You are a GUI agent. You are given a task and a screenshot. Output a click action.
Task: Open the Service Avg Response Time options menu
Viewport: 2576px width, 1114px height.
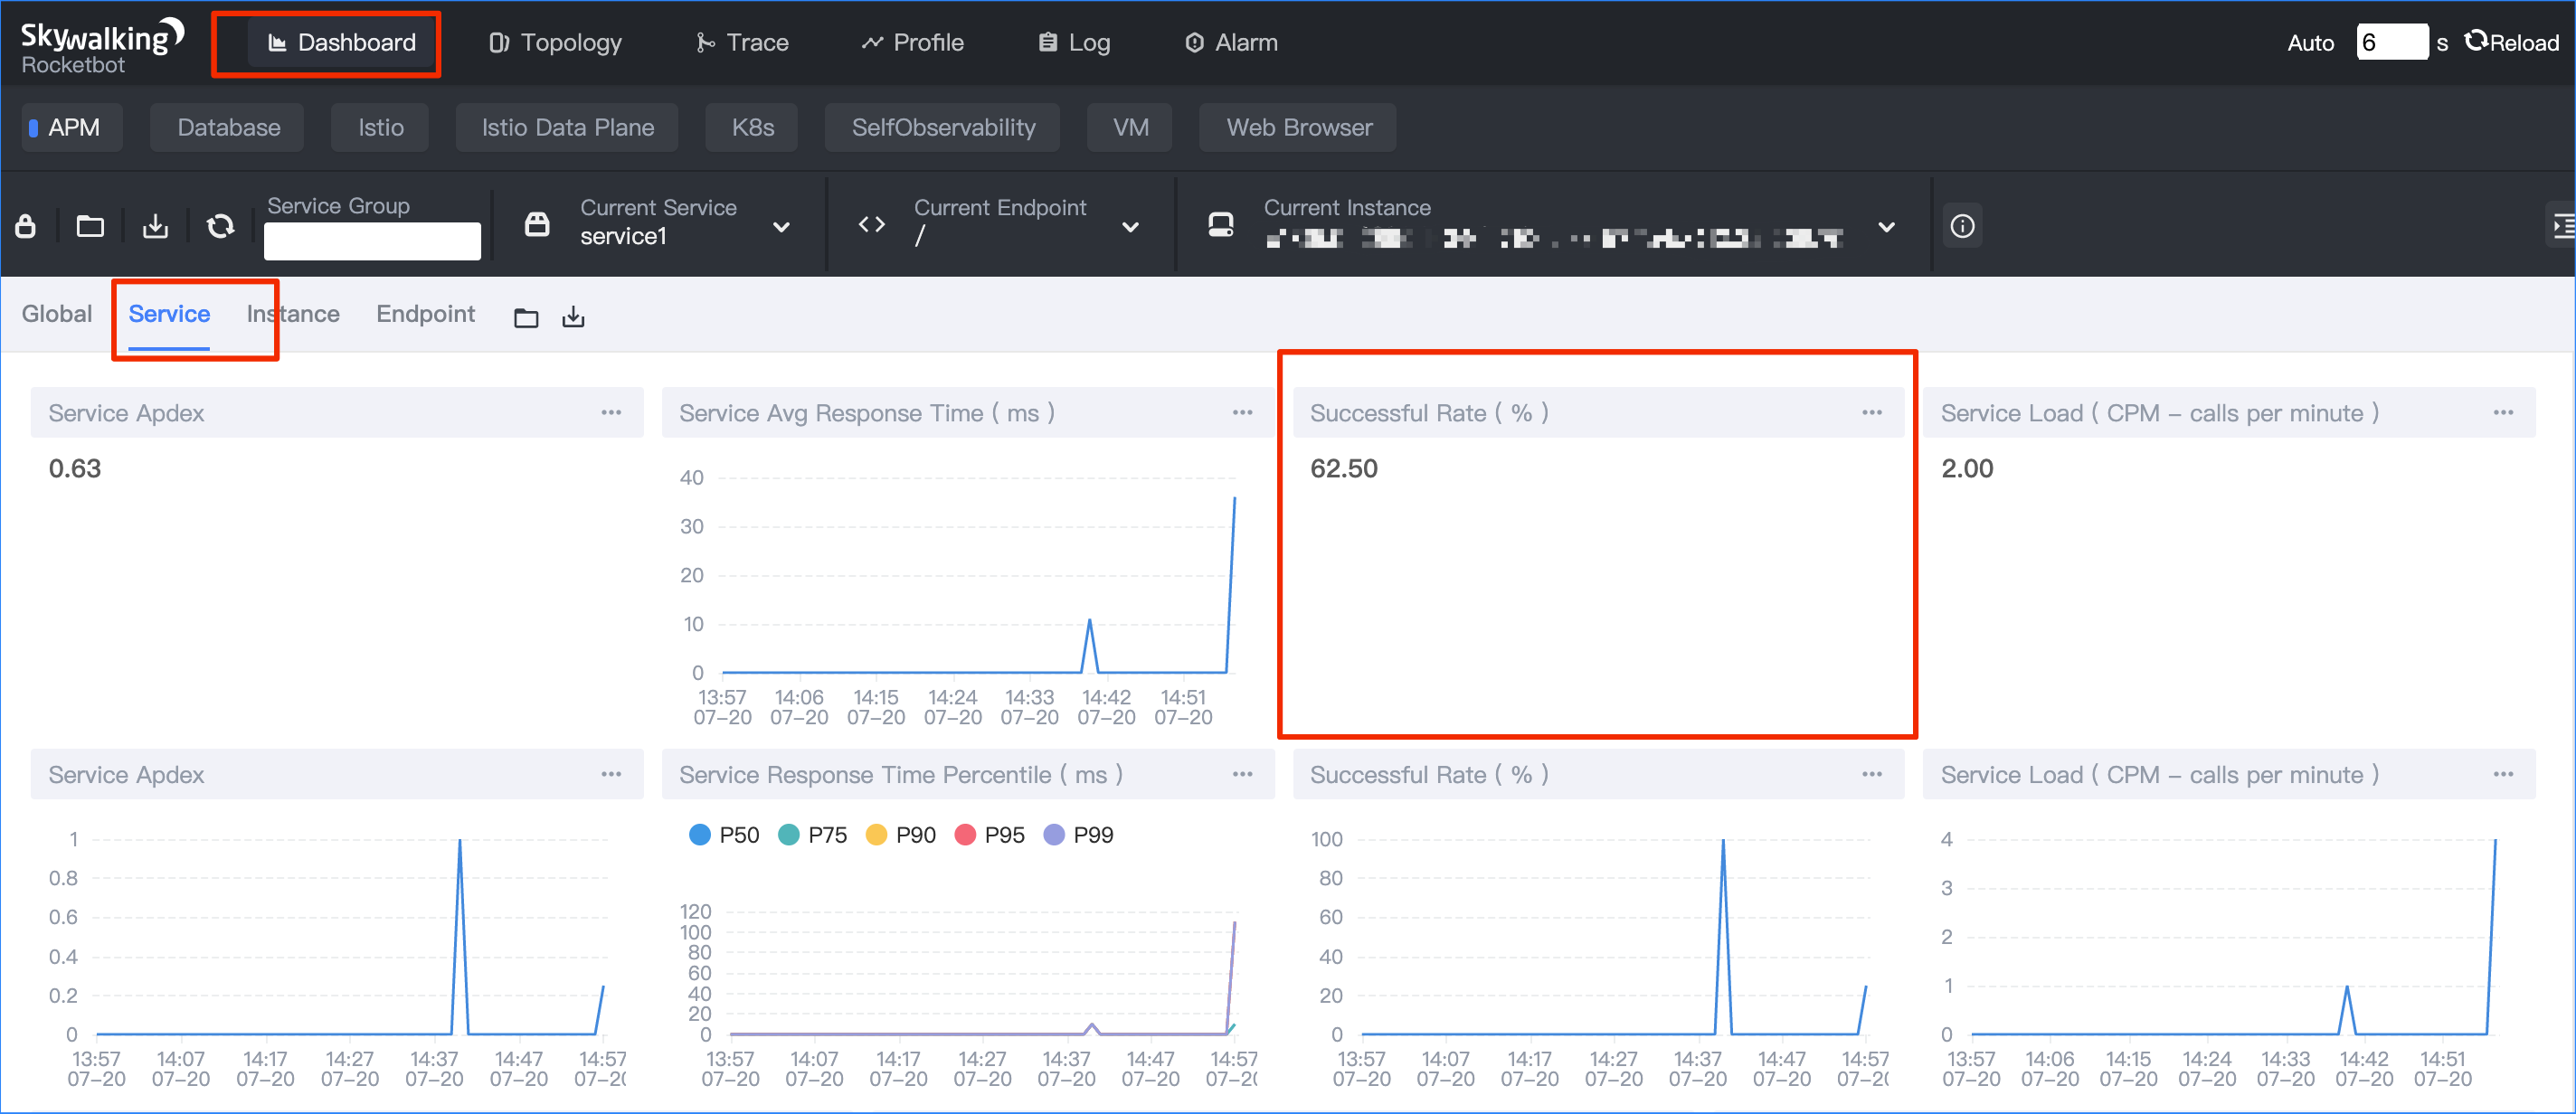coord(1242,412)
